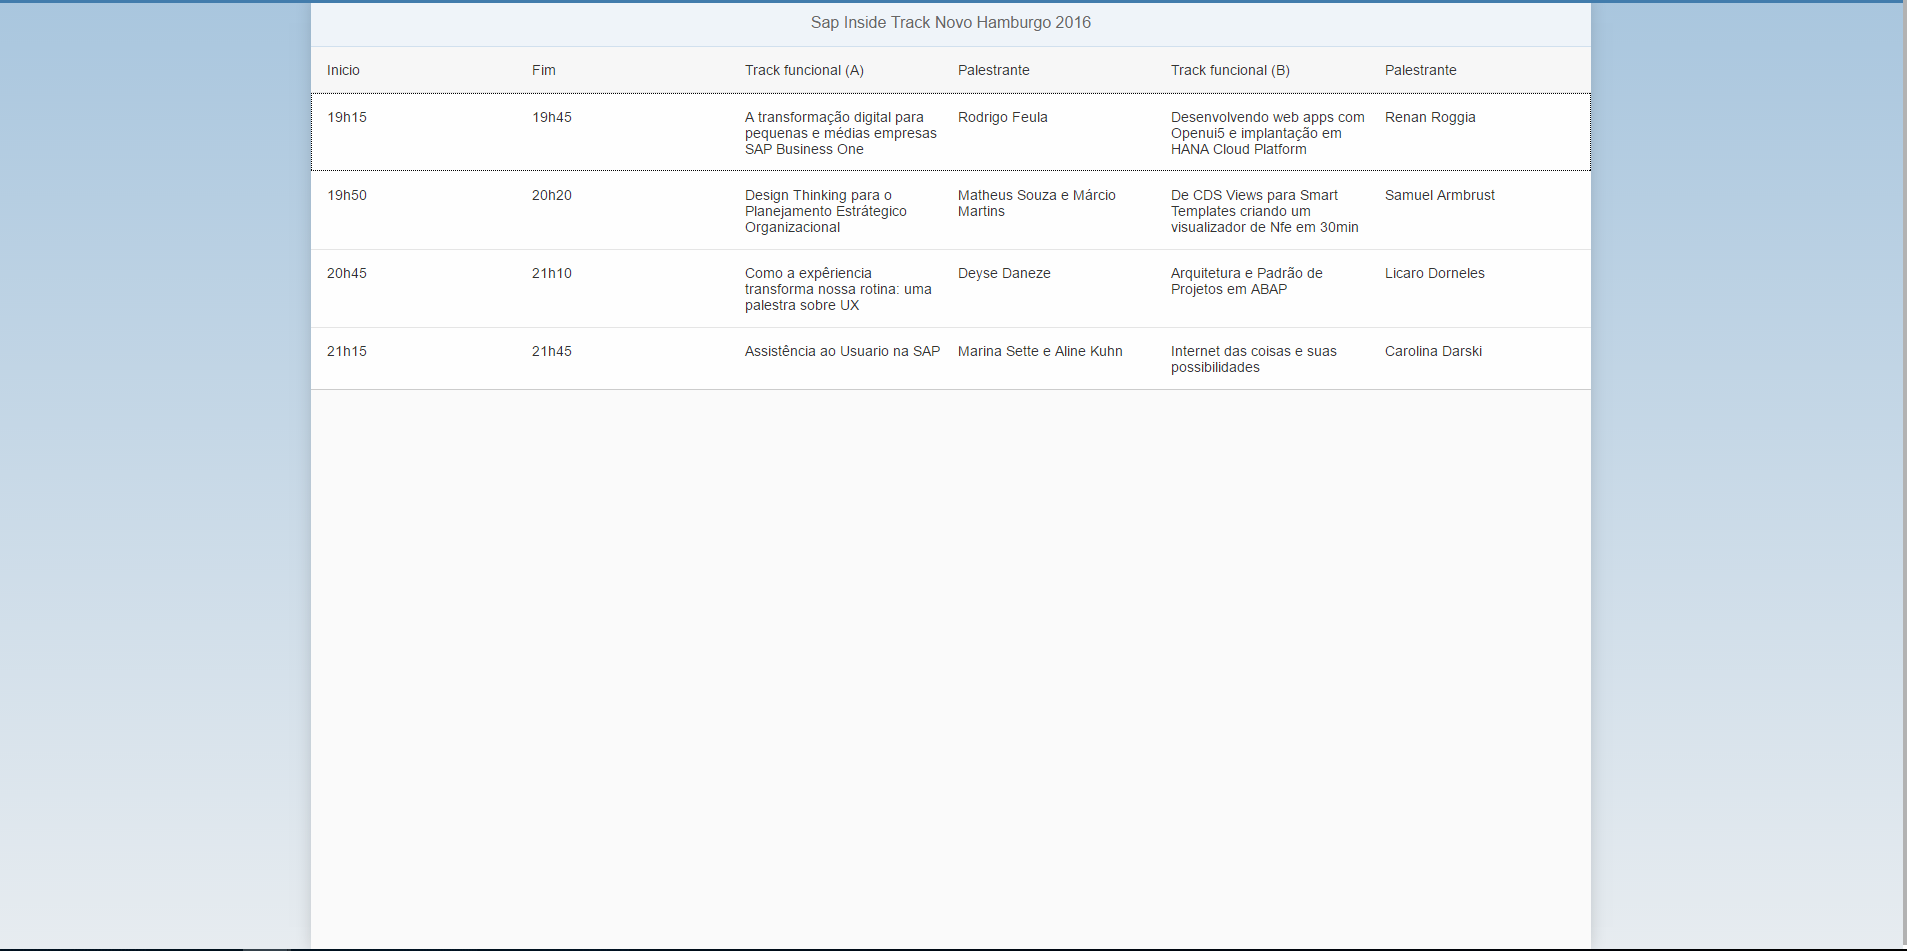
Task: Click the talk Arquitetura e Padrão de Projetos em ABAP
Action: click(x=1247, y=281)
